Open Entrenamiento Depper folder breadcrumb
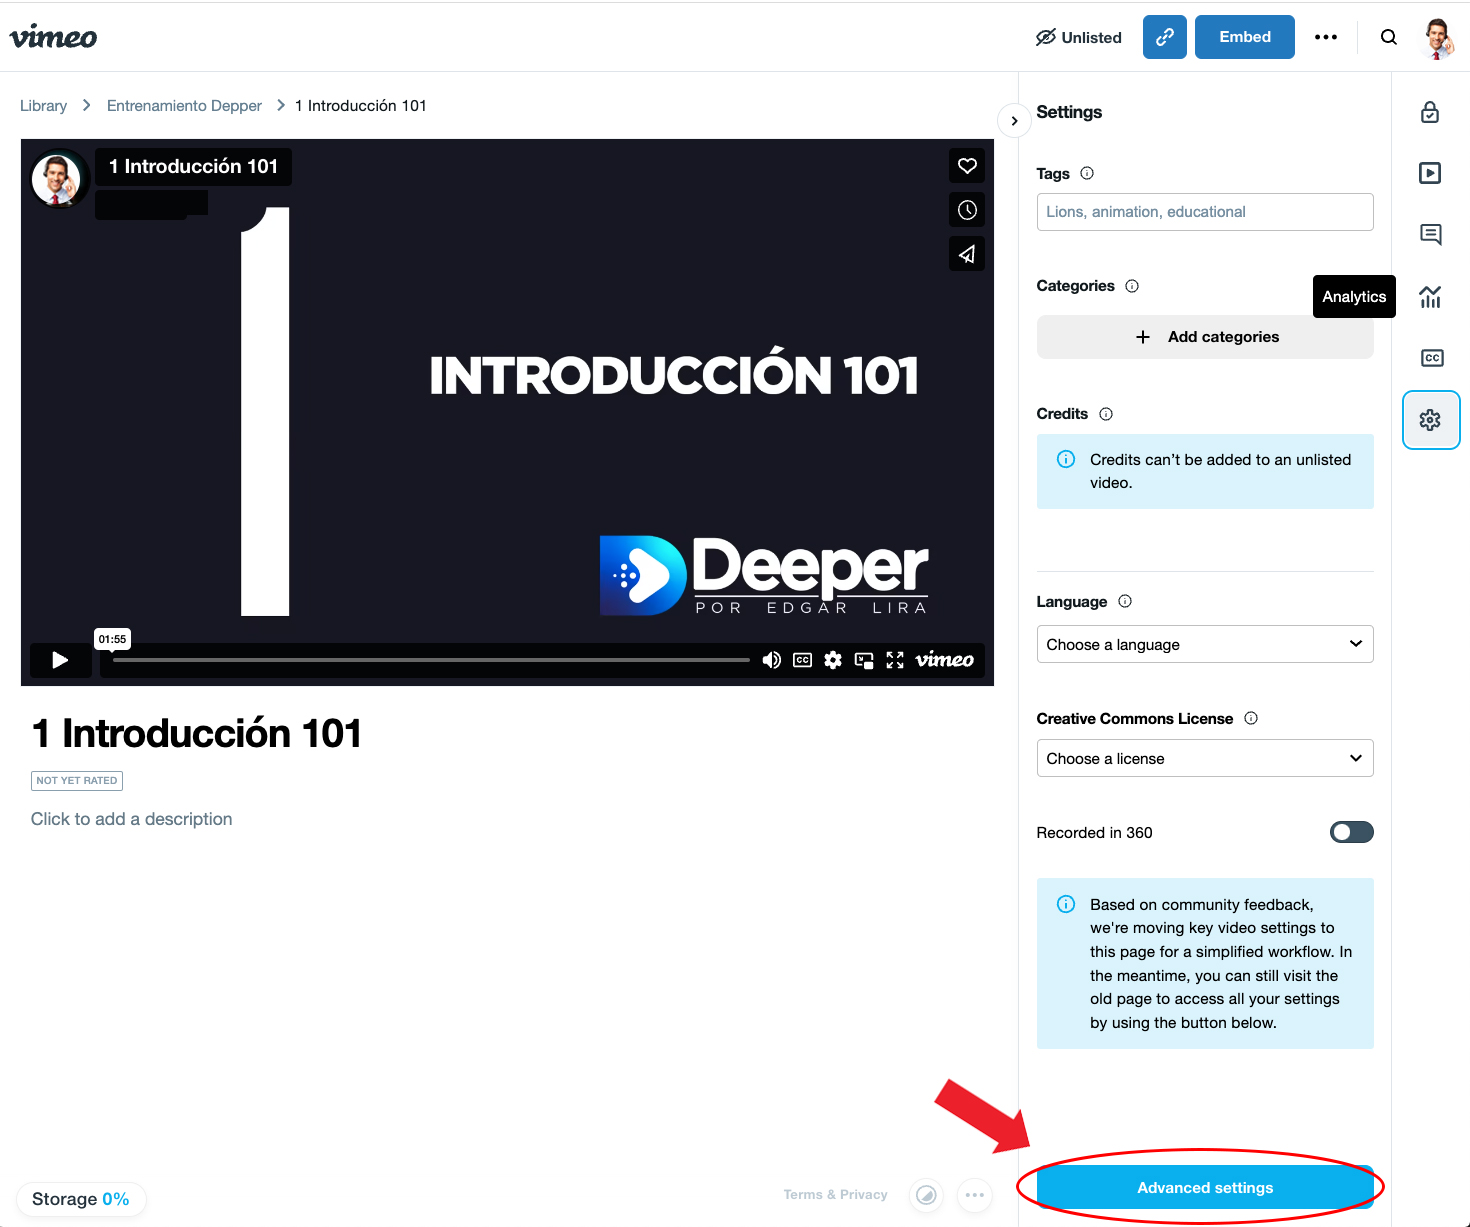Screen dimensions: 1470x1227 [184, 106]
